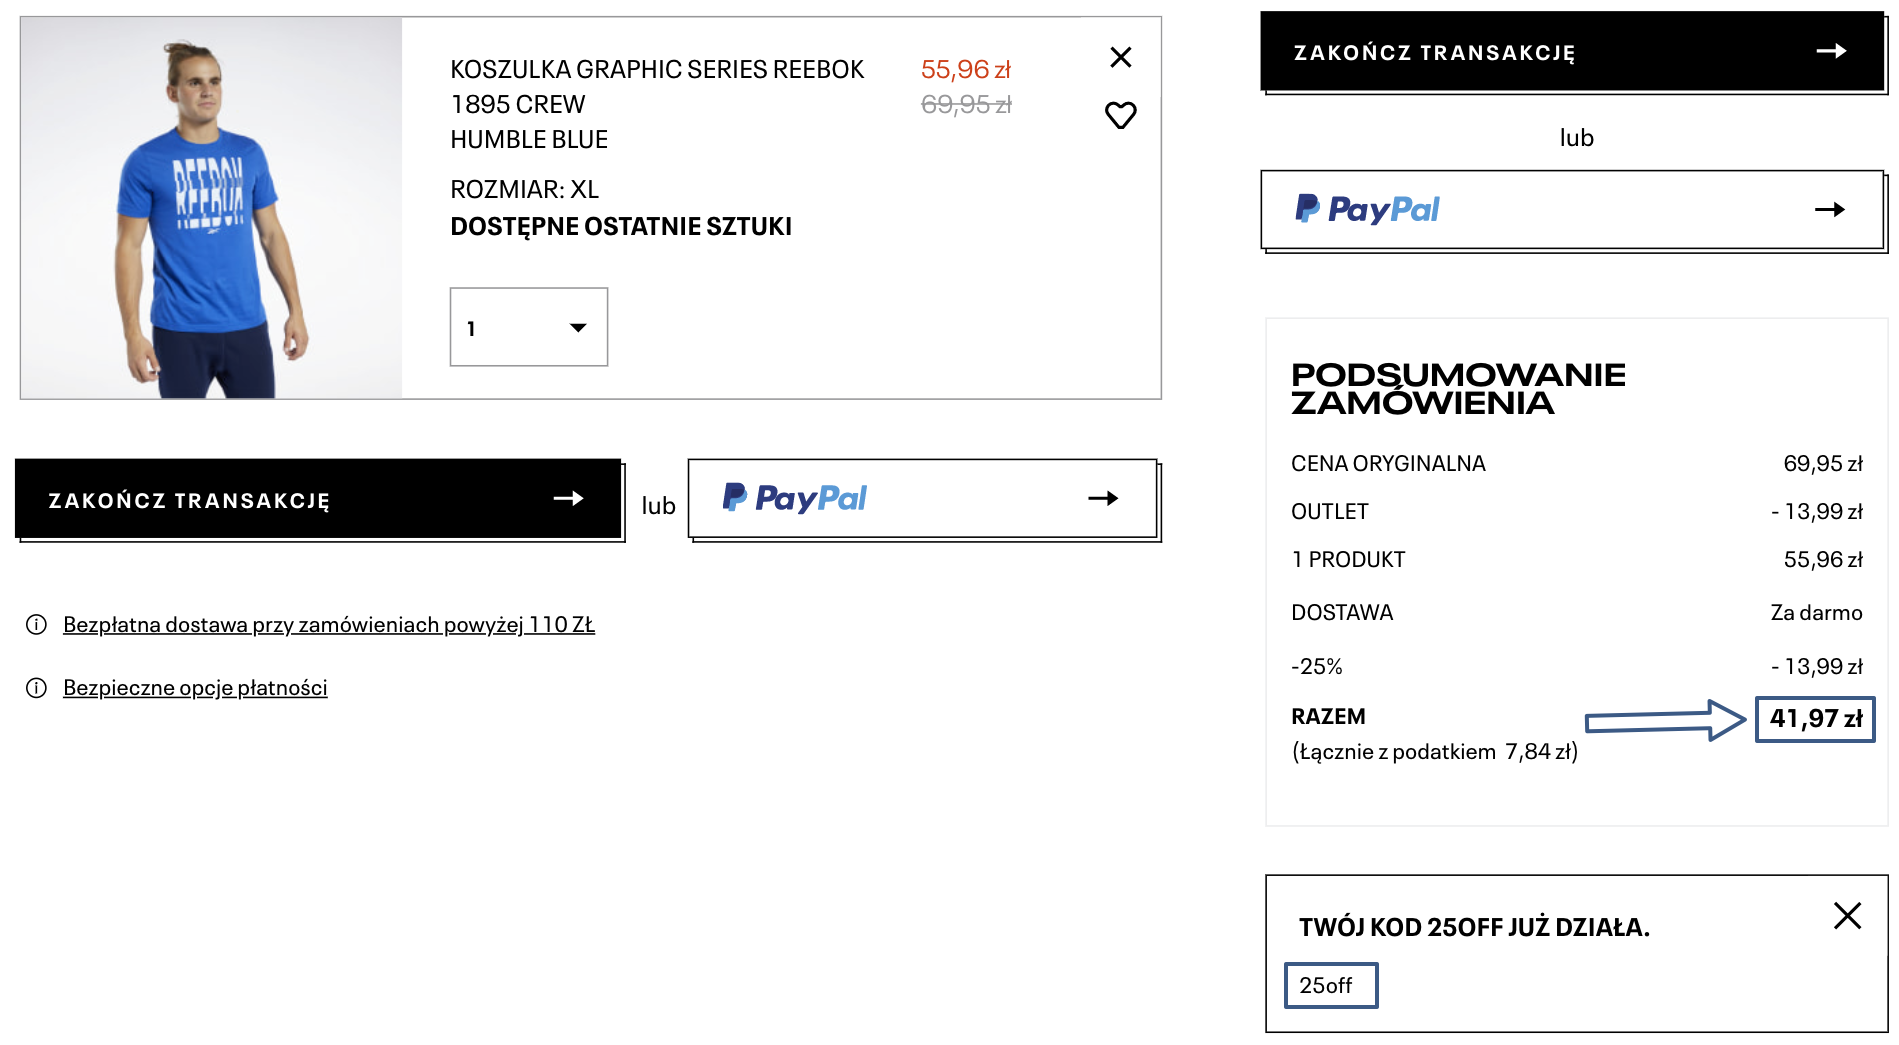Screen dimensions: 1899x1045
Task: Add the shirt to wishlist via heart icon
Action: click(x=1120, y=116)
